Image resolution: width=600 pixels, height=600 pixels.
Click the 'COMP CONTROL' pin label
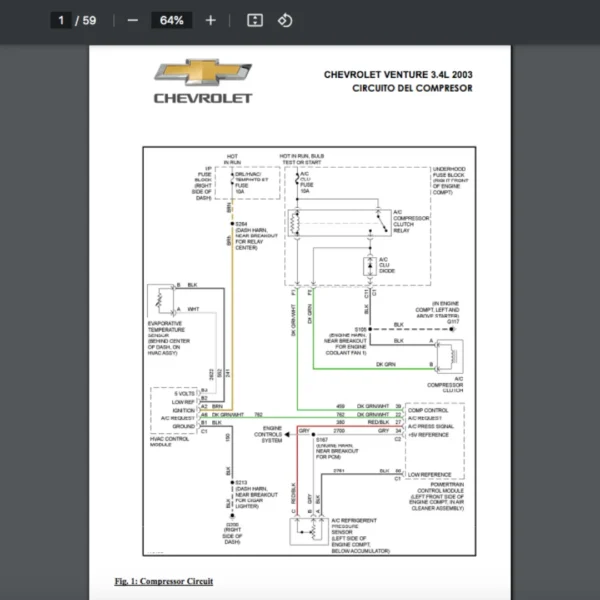428,410
